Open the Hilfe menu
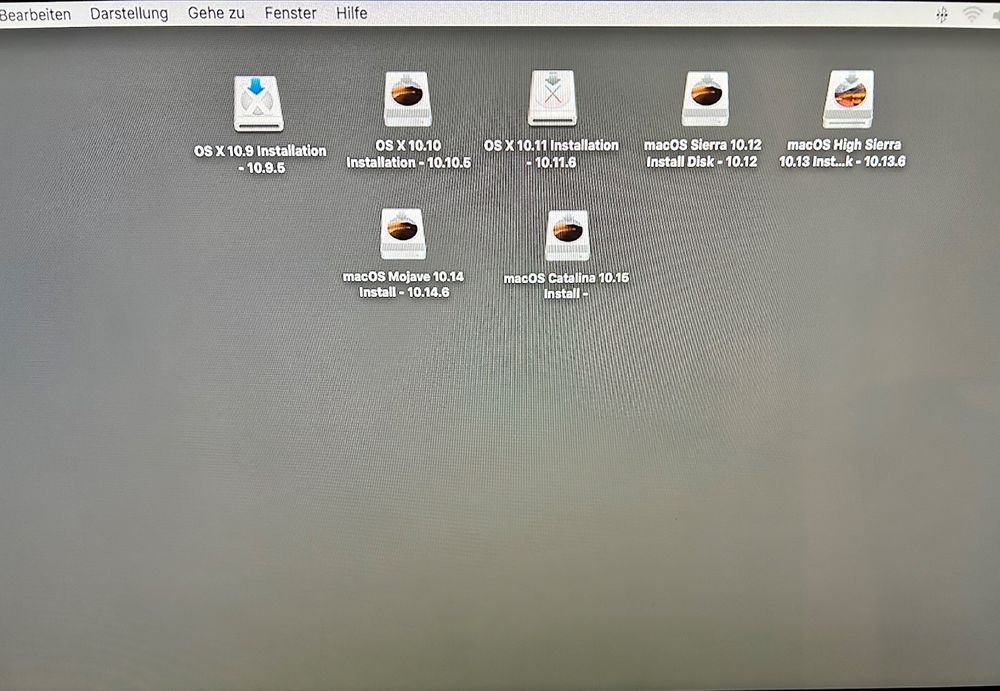Viewport: 1000px width, 691px height. 350,13
